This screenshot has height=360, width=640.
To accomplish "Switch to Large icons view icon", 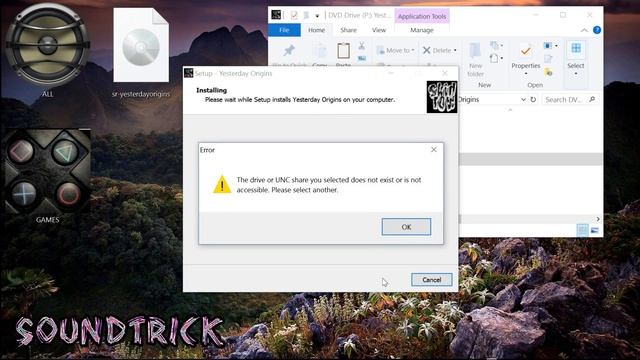I will pos(595,230).
